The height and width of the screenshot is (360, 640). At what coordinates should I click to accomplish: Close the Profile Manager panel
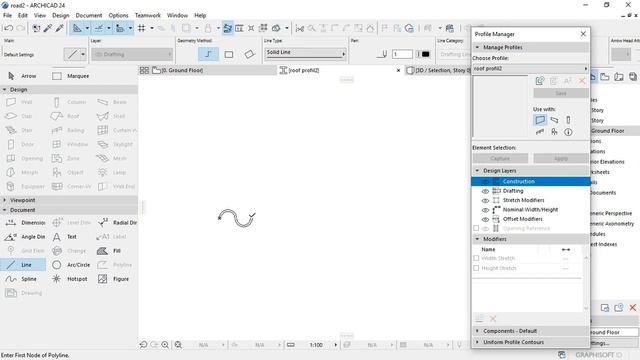[583, 34]
